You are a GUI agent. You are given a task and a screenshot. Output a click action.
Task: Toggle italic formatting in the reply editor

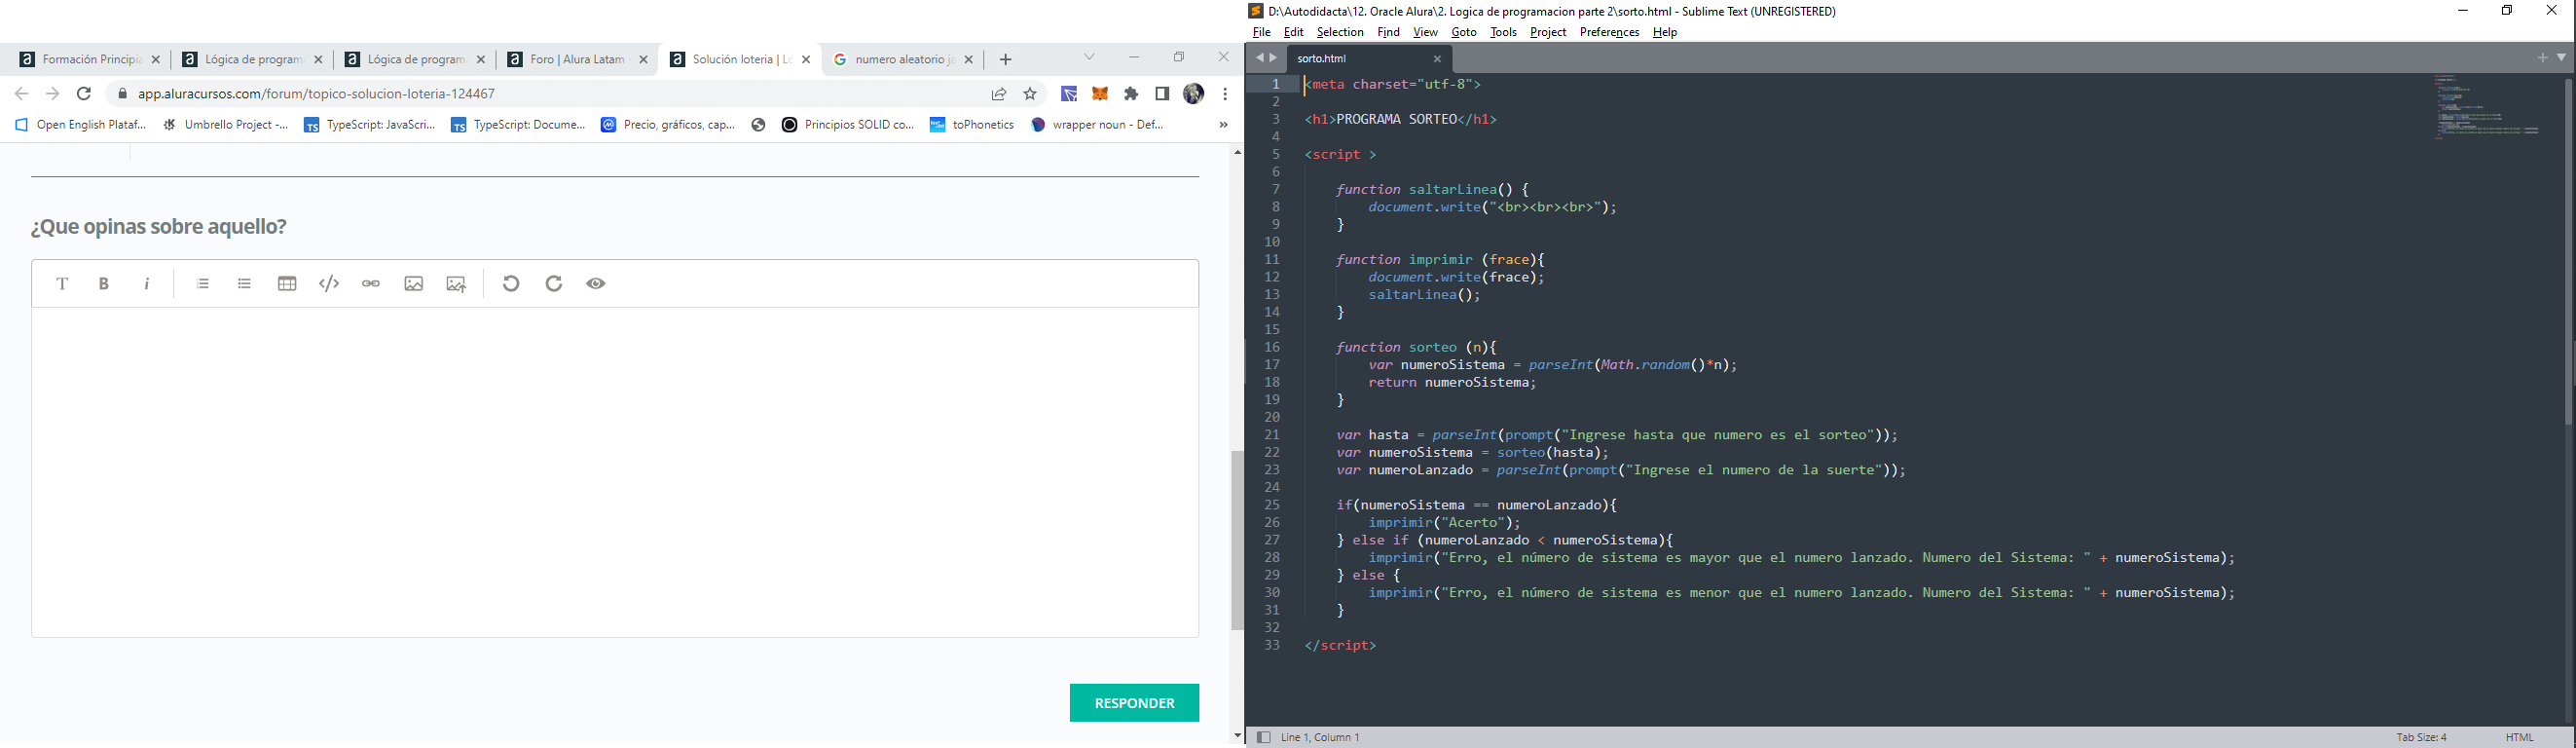(147, 284)
